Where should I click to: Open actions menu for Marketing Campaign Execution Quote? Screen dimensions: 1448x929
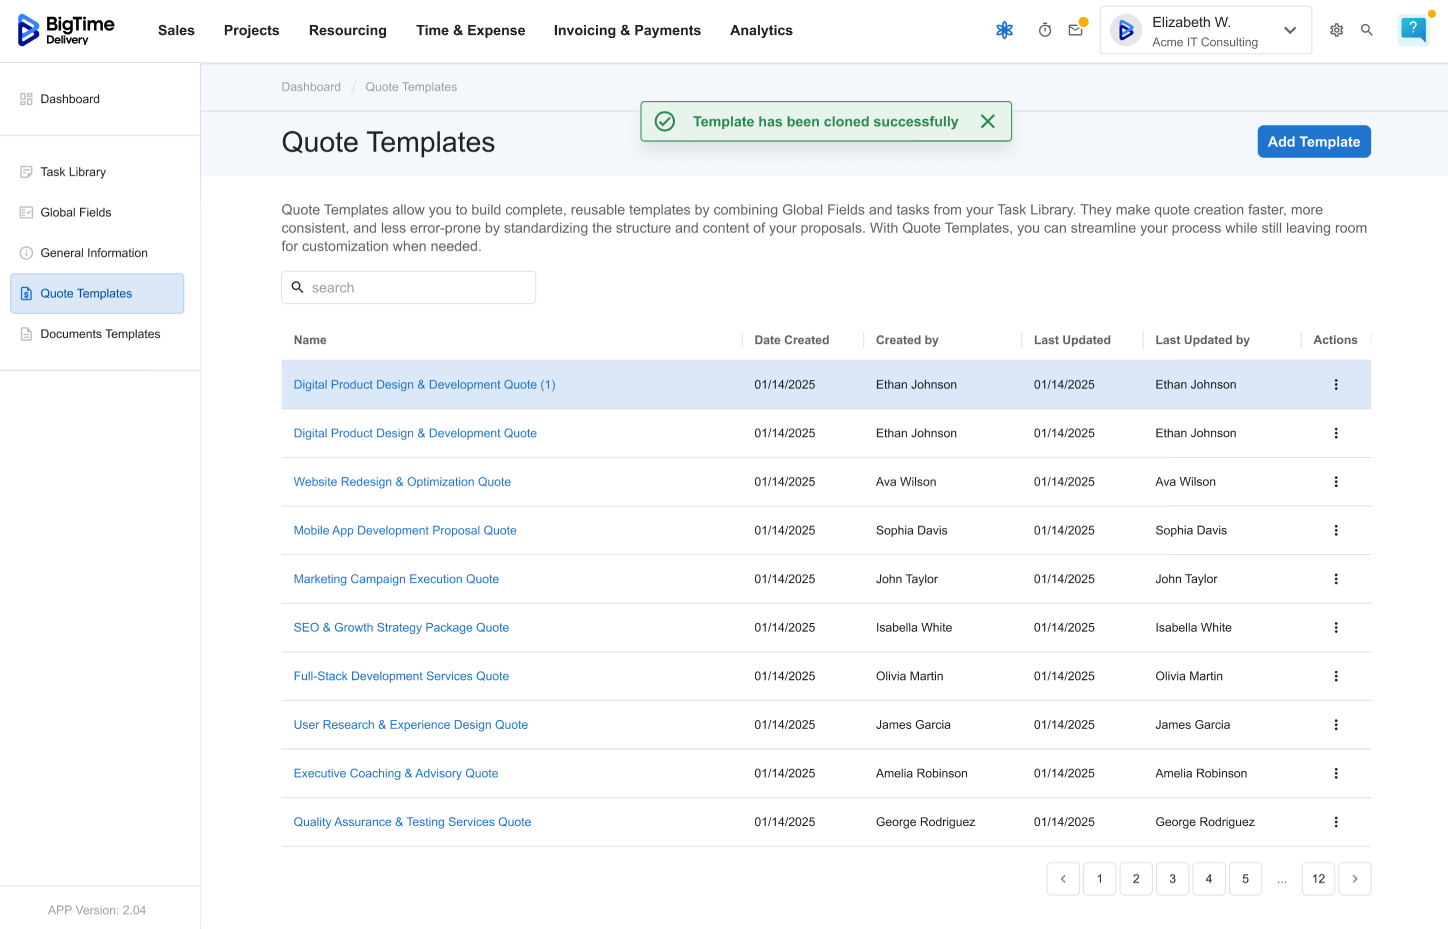1335,579
